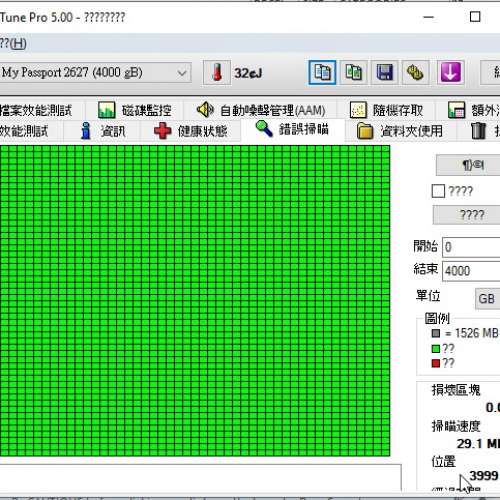Click the 位置 position label
The height and width of the screenshot is (500, 500).
click(x=443, y=461)
